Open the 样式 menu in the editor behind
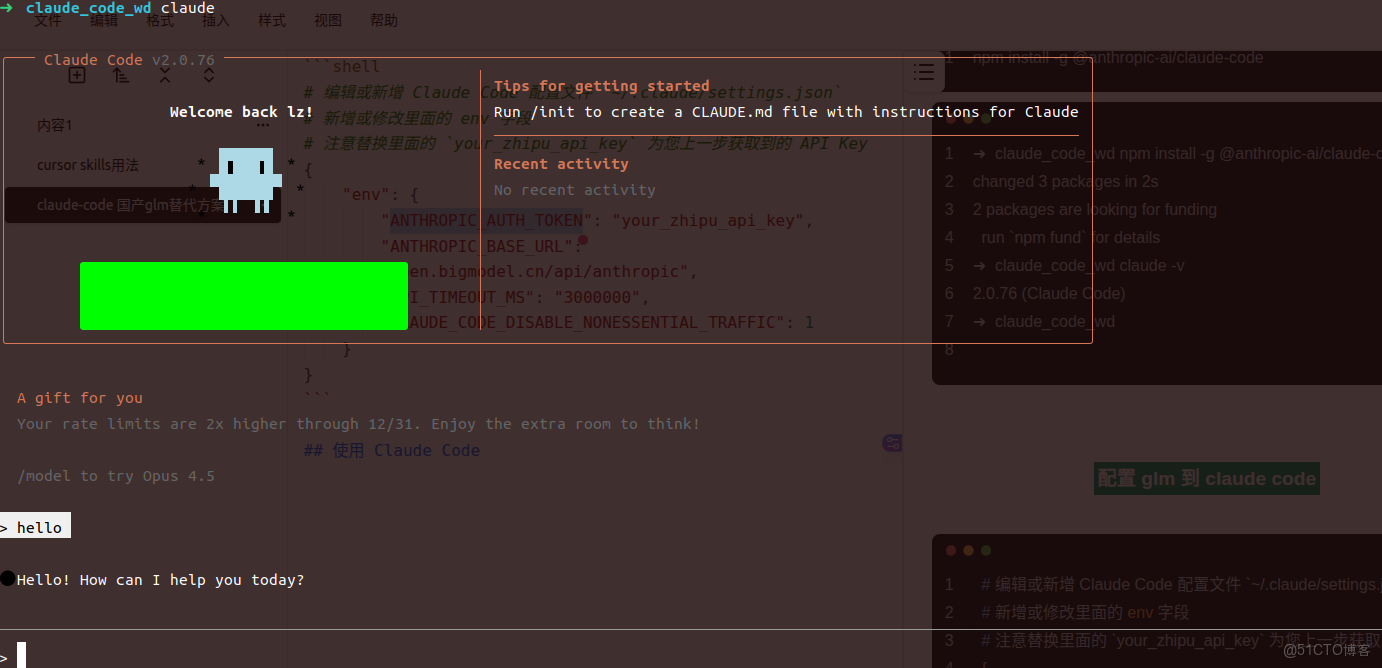1382x668 pixels. point(272,20)
